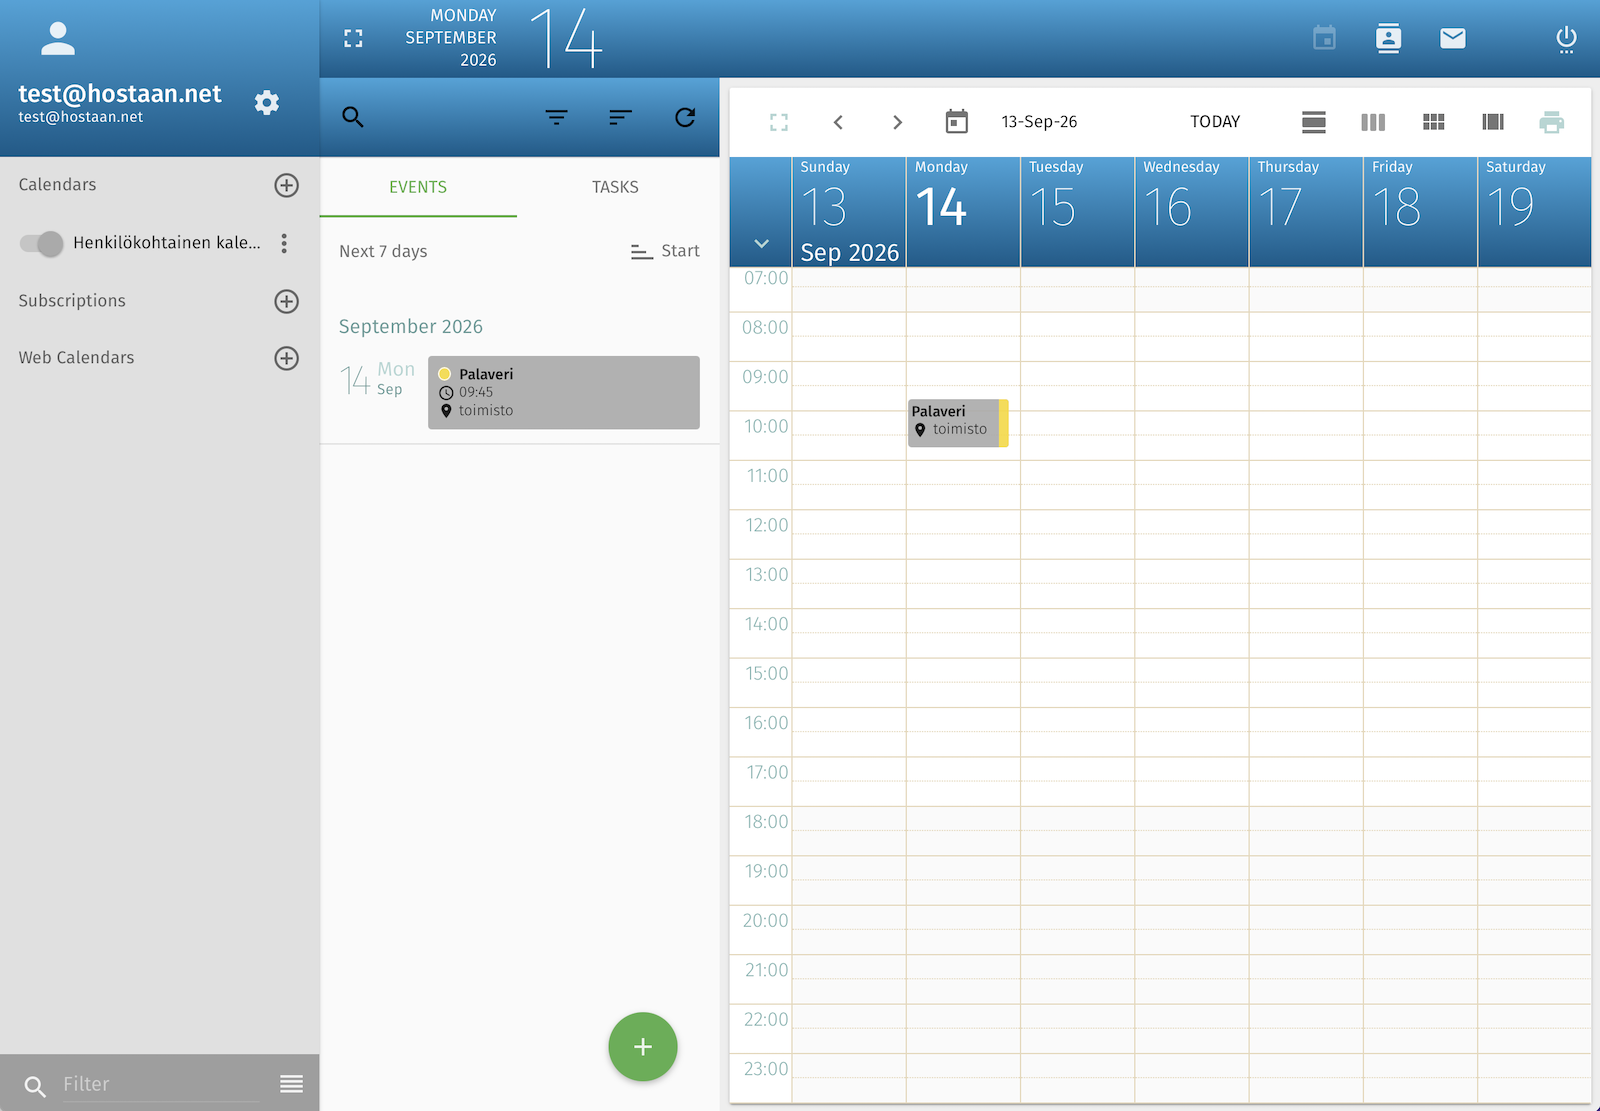Open the calendar module icon in header
This screenshot has height=1111, width=1600.
coord(1324,38)
